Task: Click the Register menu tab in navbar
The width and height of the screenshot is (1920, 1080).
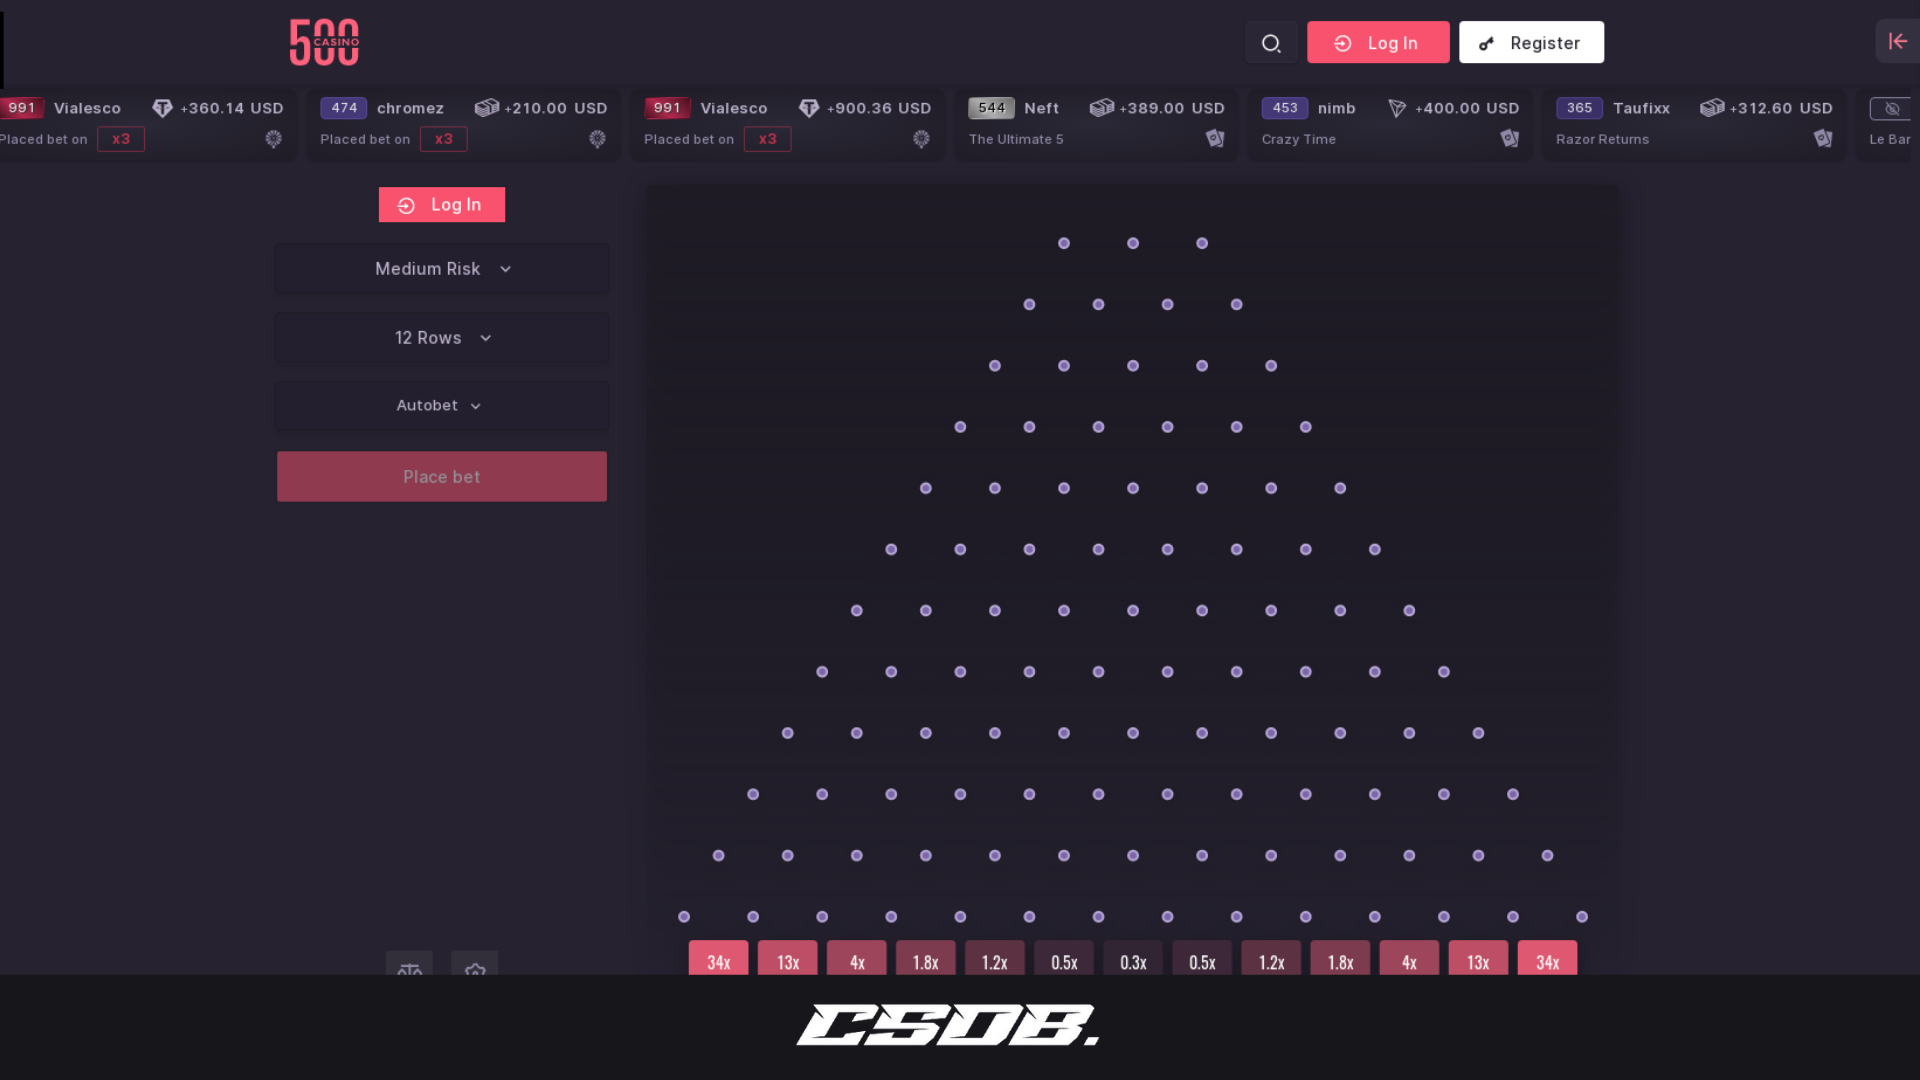Action: pyautogui.click(x=1531, y=42)
